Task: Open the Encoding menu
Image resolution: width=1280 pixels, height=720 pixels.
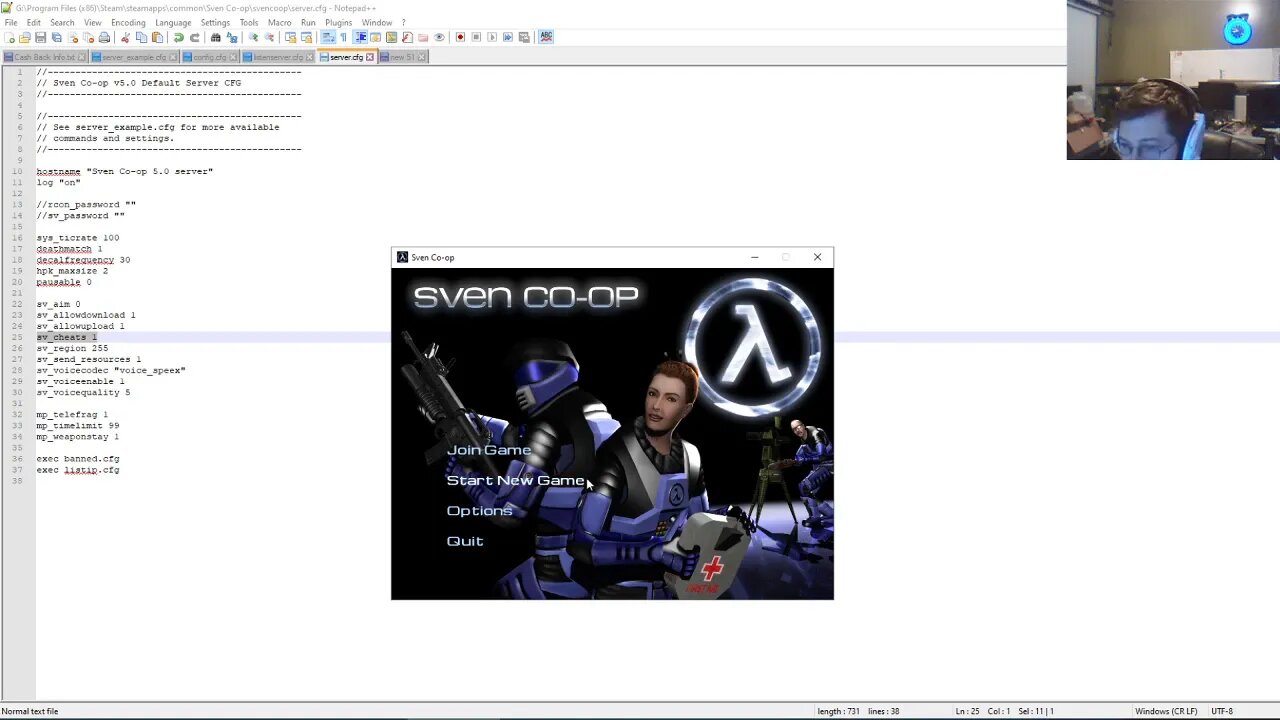Action: pos(128,22)
